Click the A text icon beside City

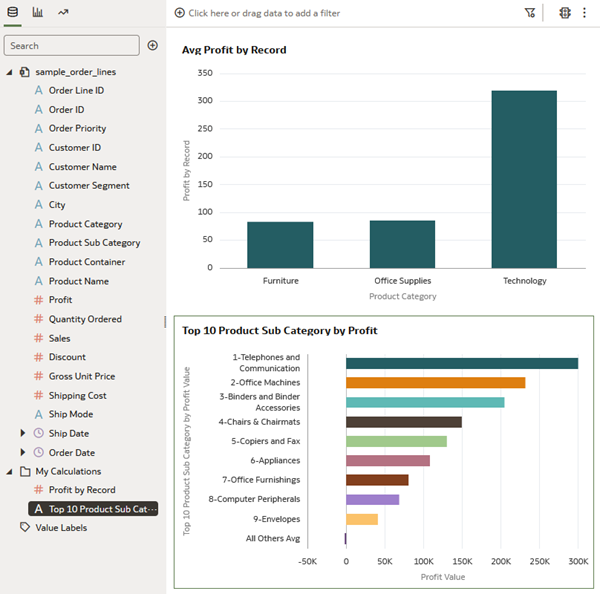39,205
